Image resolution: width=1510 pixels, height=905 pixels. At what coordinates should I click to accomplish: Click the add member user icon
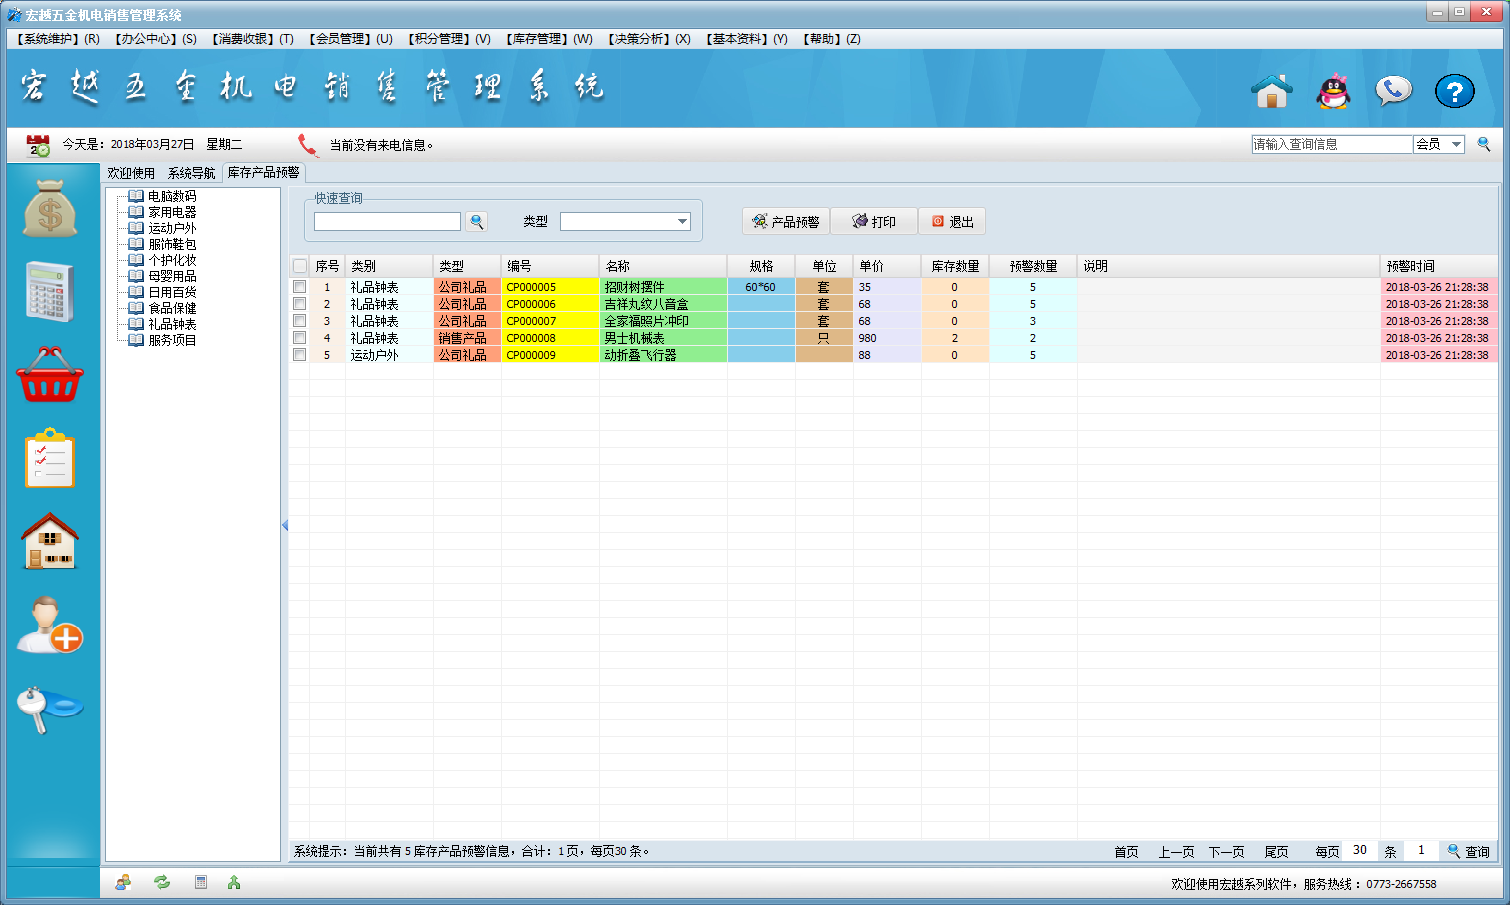pyautogui.click(x=50, y=625)
